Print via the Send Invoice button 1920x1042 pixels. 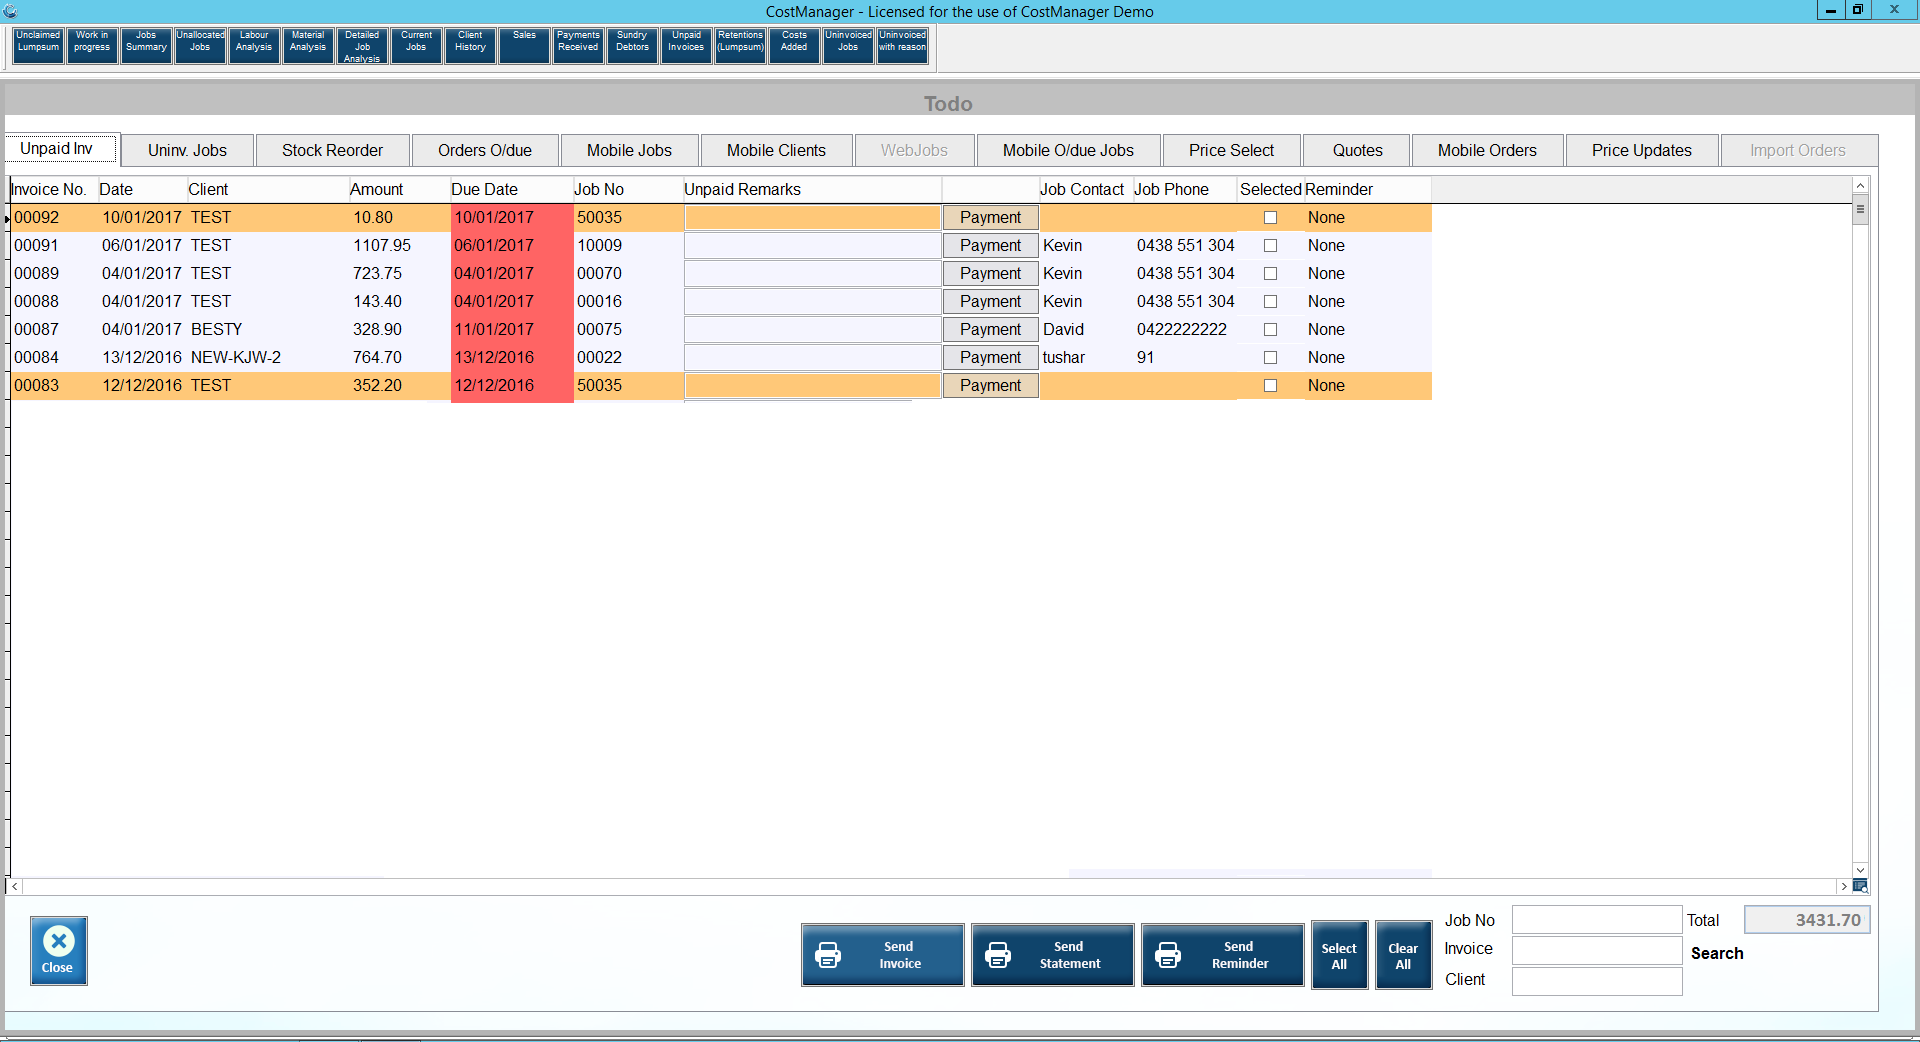883,955
